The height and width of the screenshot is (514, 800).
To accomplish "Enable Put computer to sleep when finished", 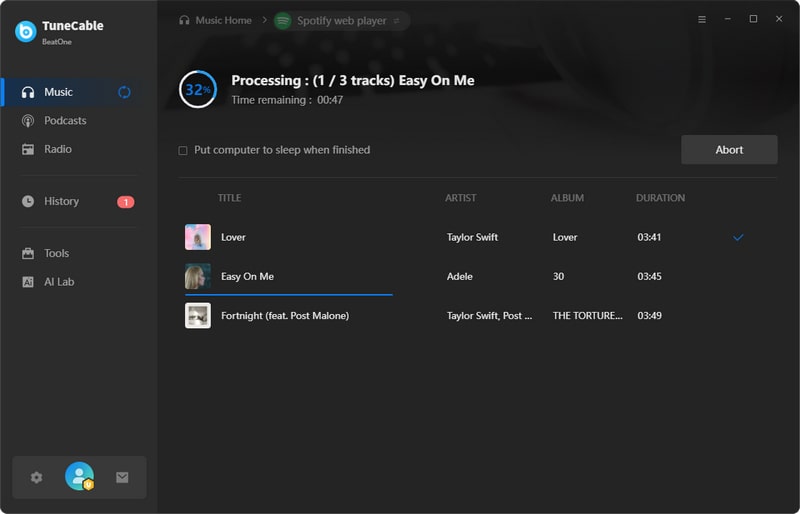I will click(x=183, y=151).
